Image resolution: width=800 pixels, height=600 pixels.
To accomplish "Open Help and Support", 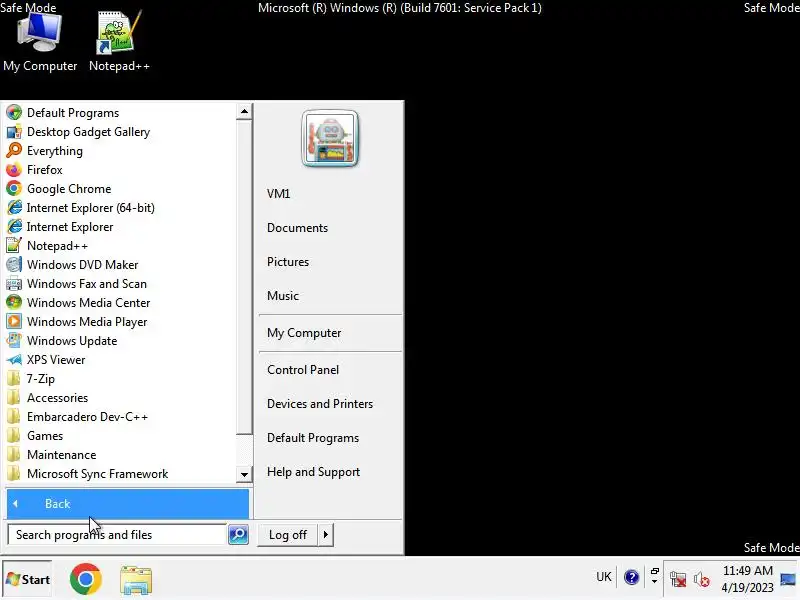I will 313,472.
